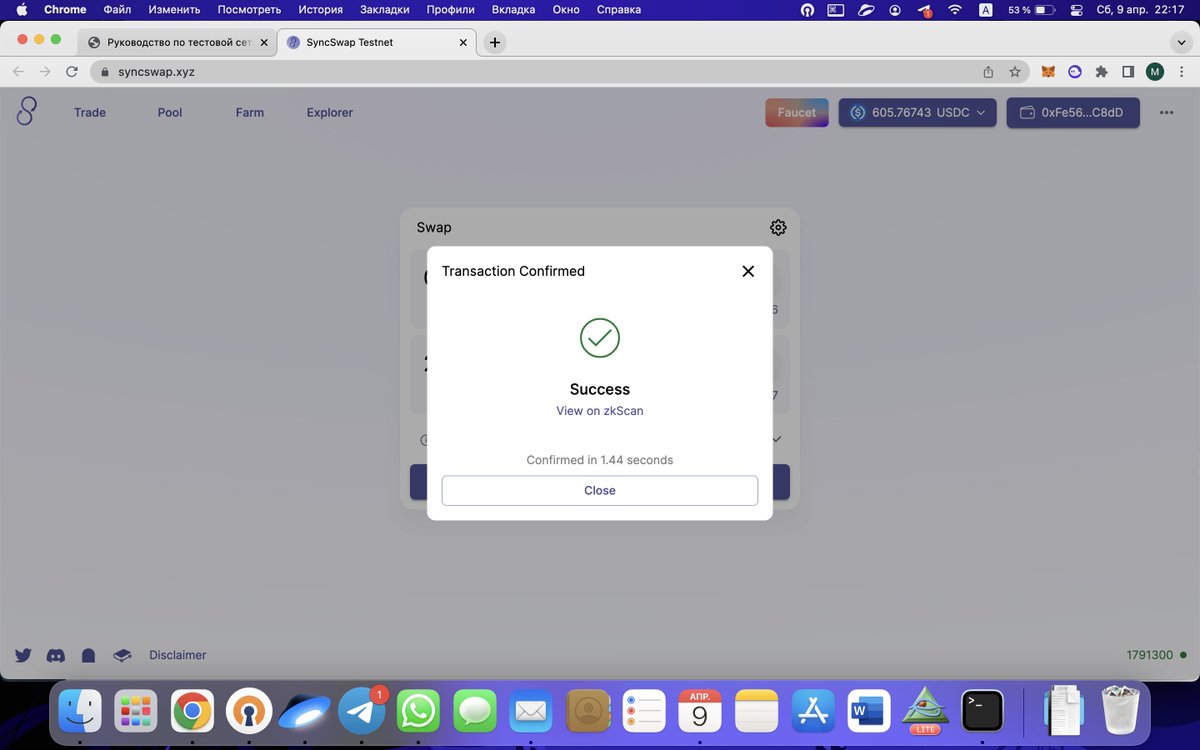Bookmark this page with star icon
The height and width of the screenshot is (750, 1200).
coord(1015,72)
